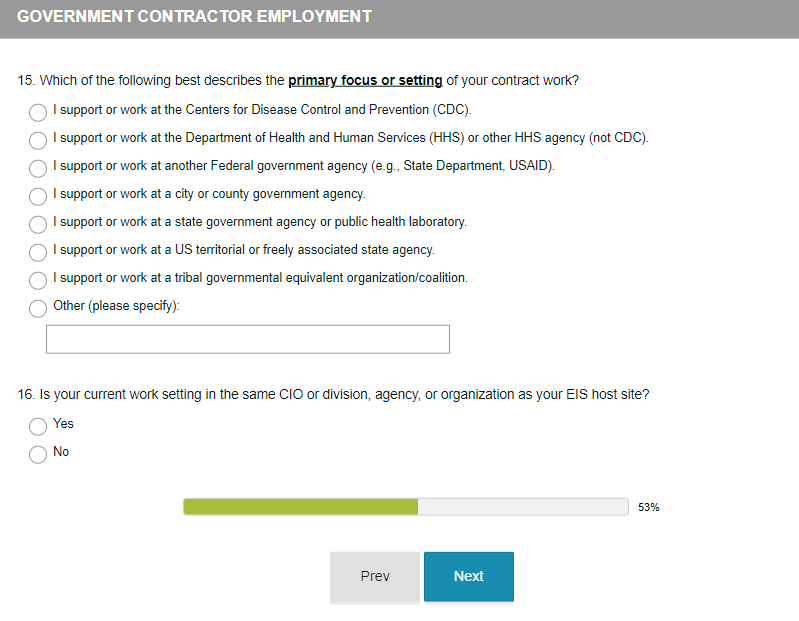Click the 'Government Contractor Employment' section header
The image size is (799, 621).
click(x=194, y=17)
